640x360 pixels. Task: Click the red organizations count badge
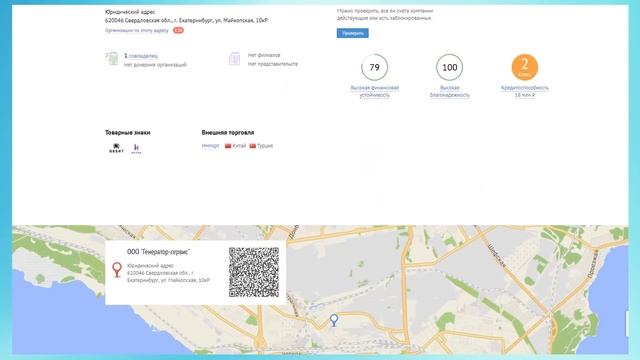tap(178, 30)
